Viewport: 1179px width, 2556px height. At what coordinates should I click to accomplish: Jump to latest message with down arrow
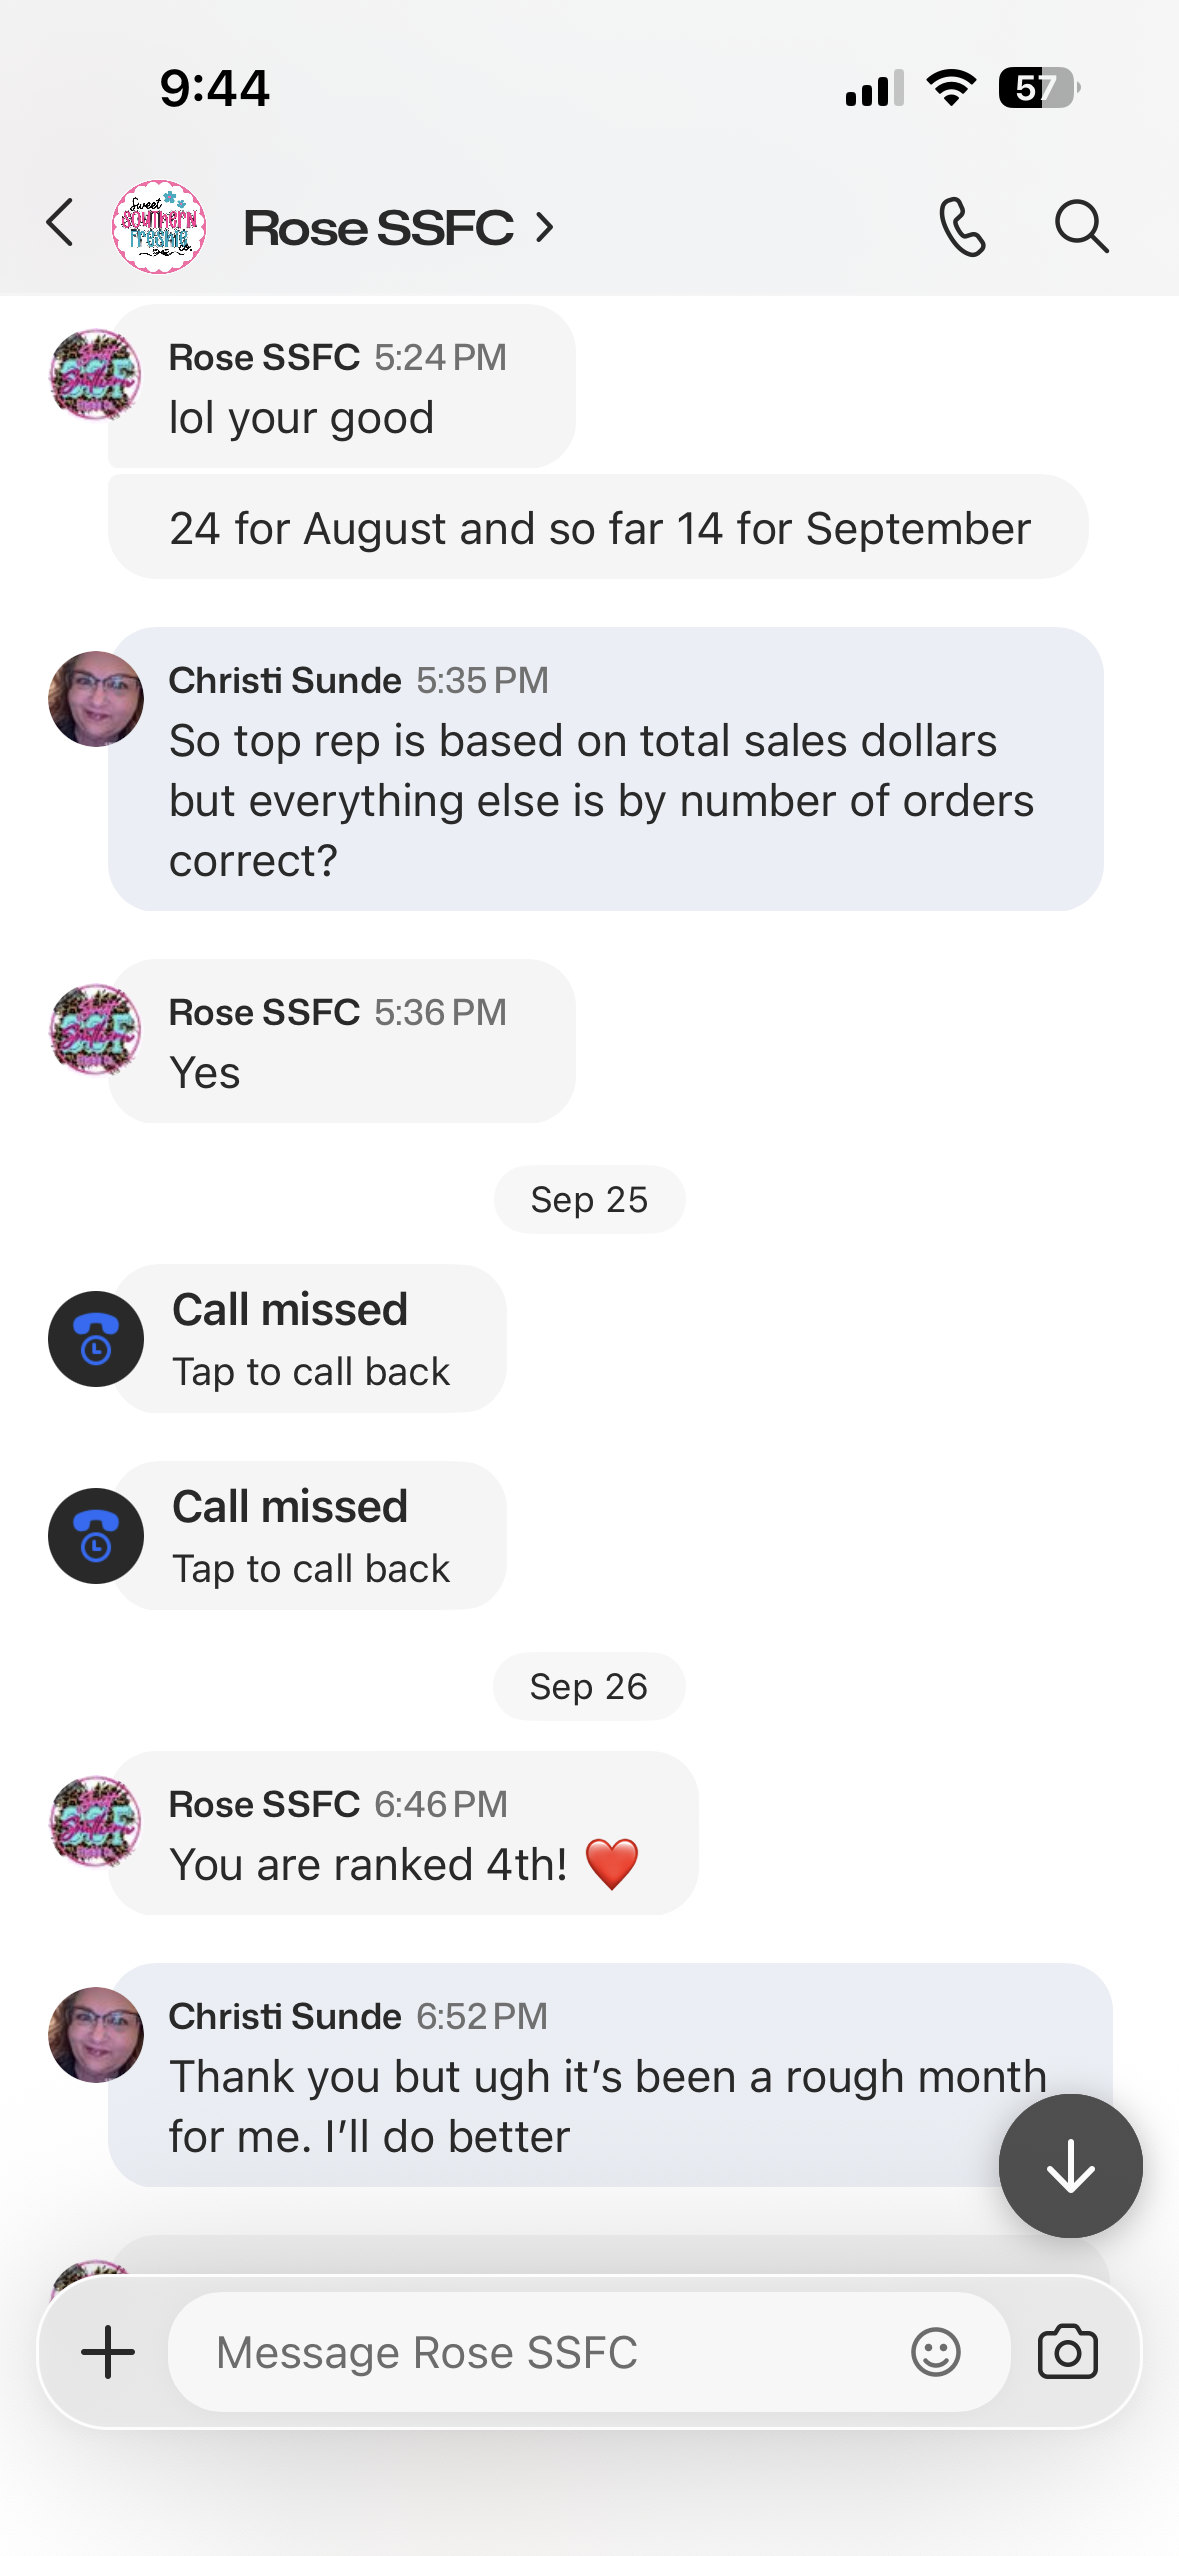tap(1070, 2165)
